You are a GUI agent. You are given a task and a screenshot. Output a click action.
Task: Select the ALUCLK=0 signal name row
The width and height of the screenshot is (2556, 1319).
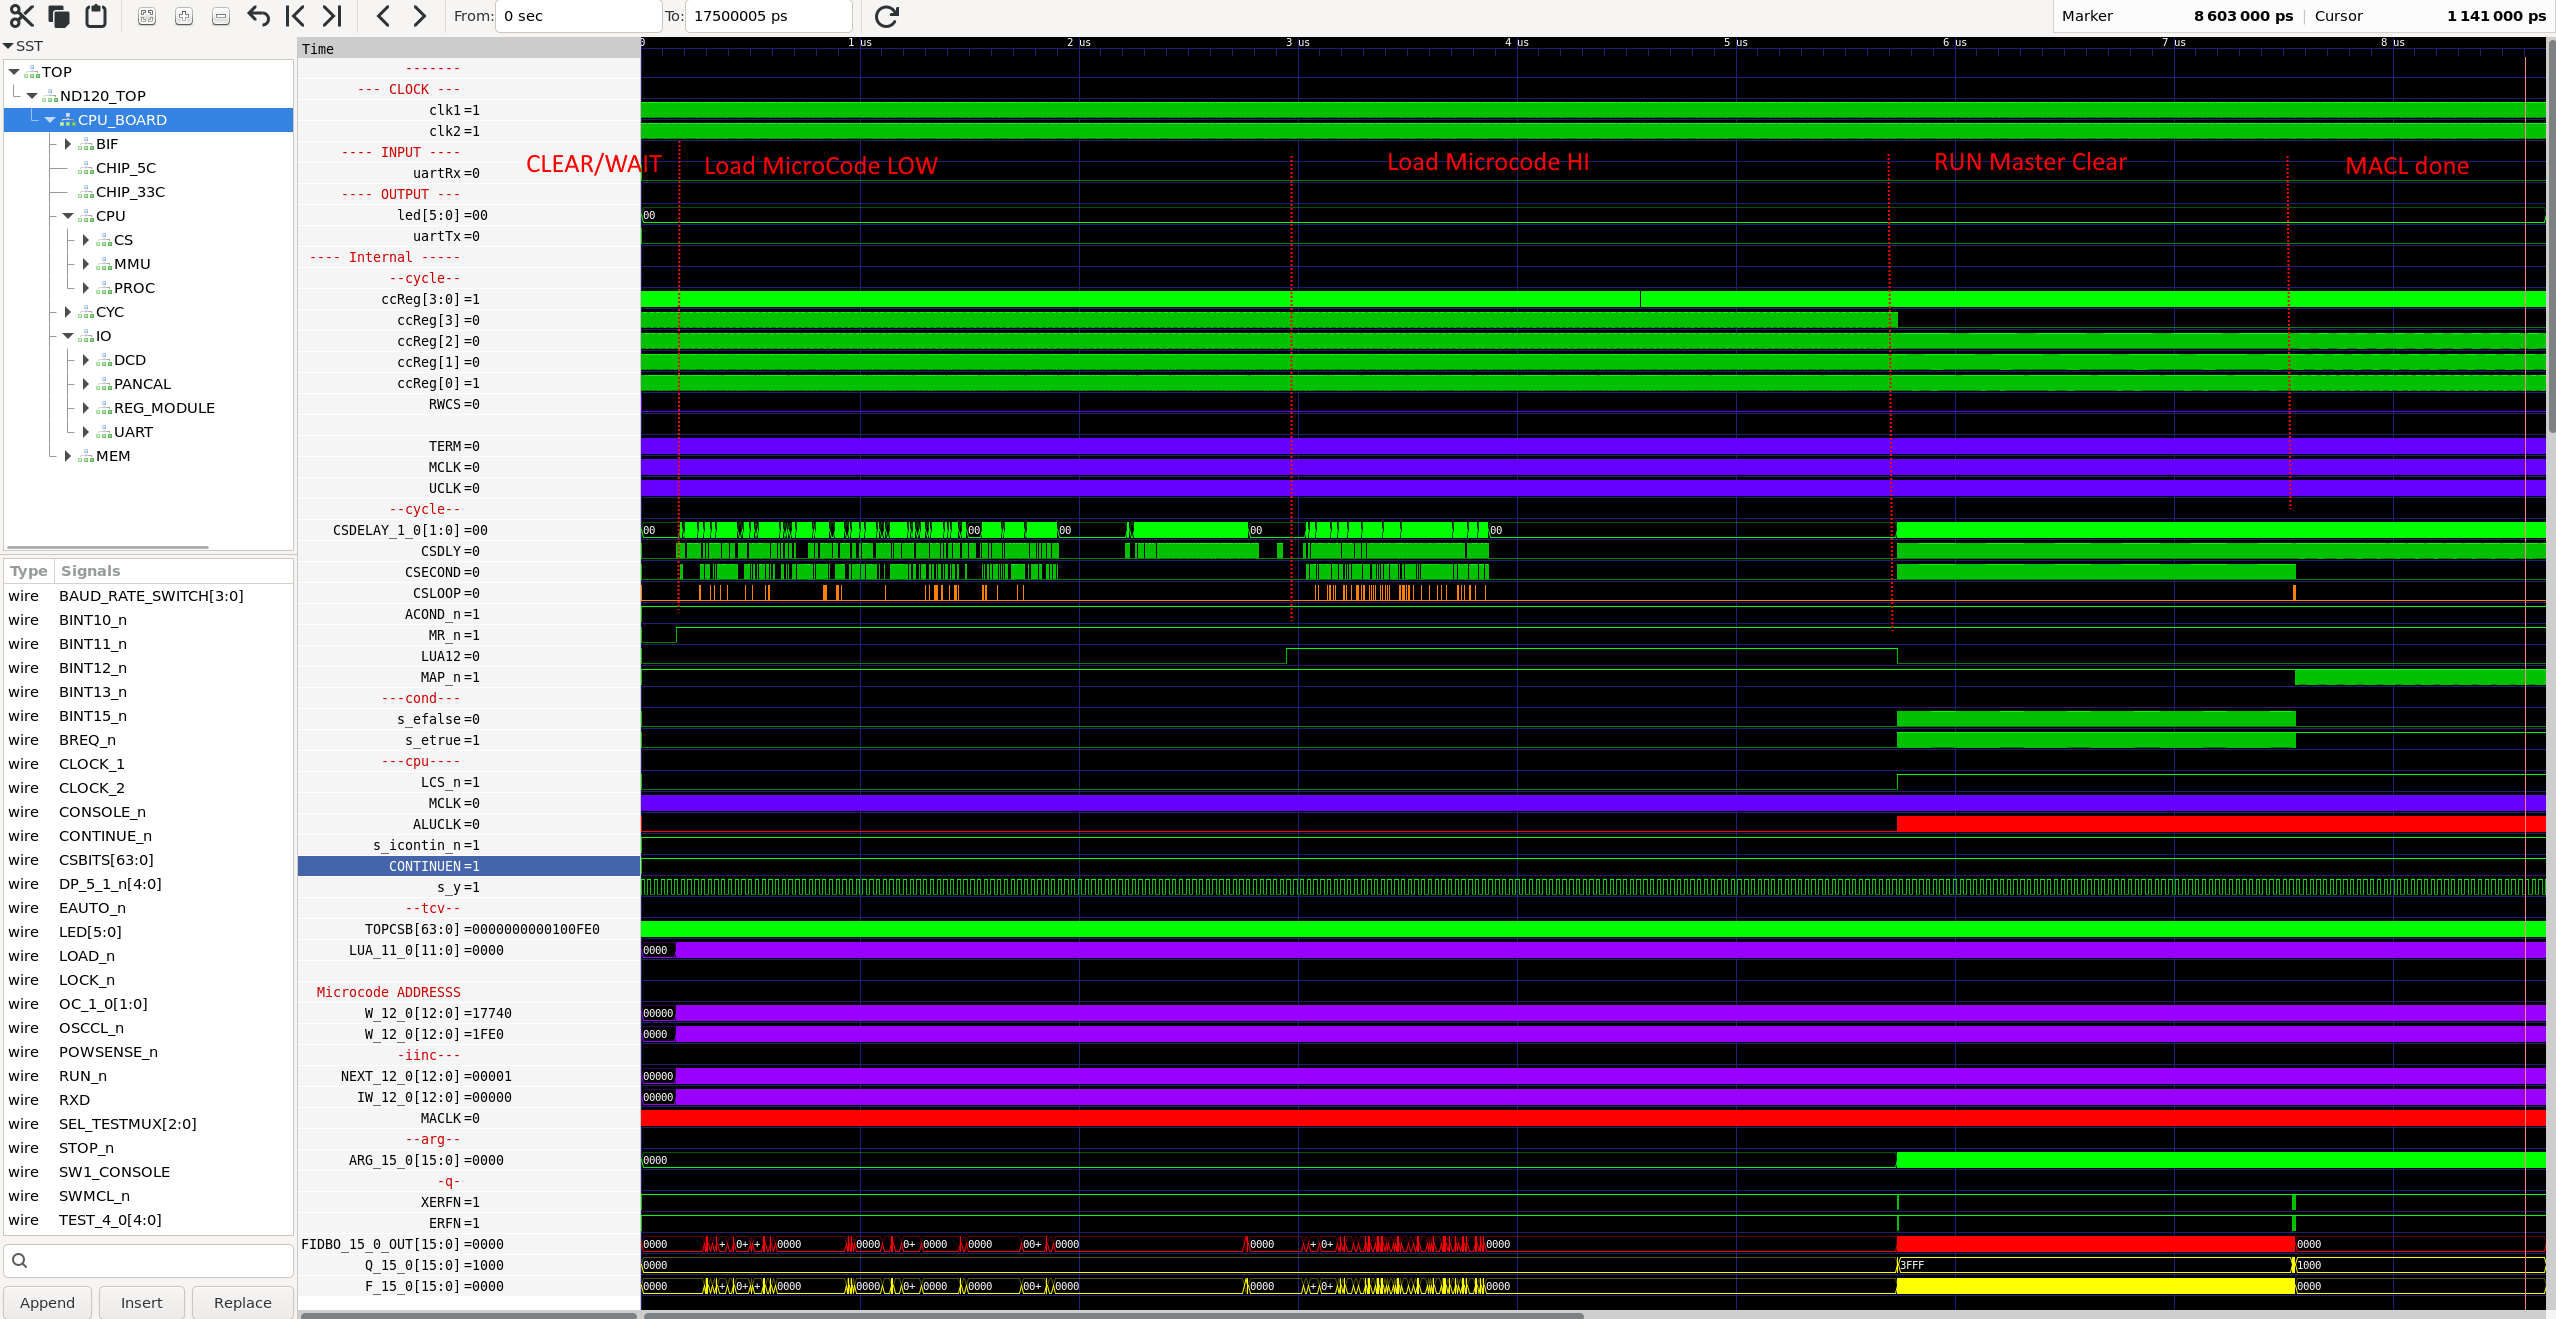pyautogui.click(x=469, y=824)
